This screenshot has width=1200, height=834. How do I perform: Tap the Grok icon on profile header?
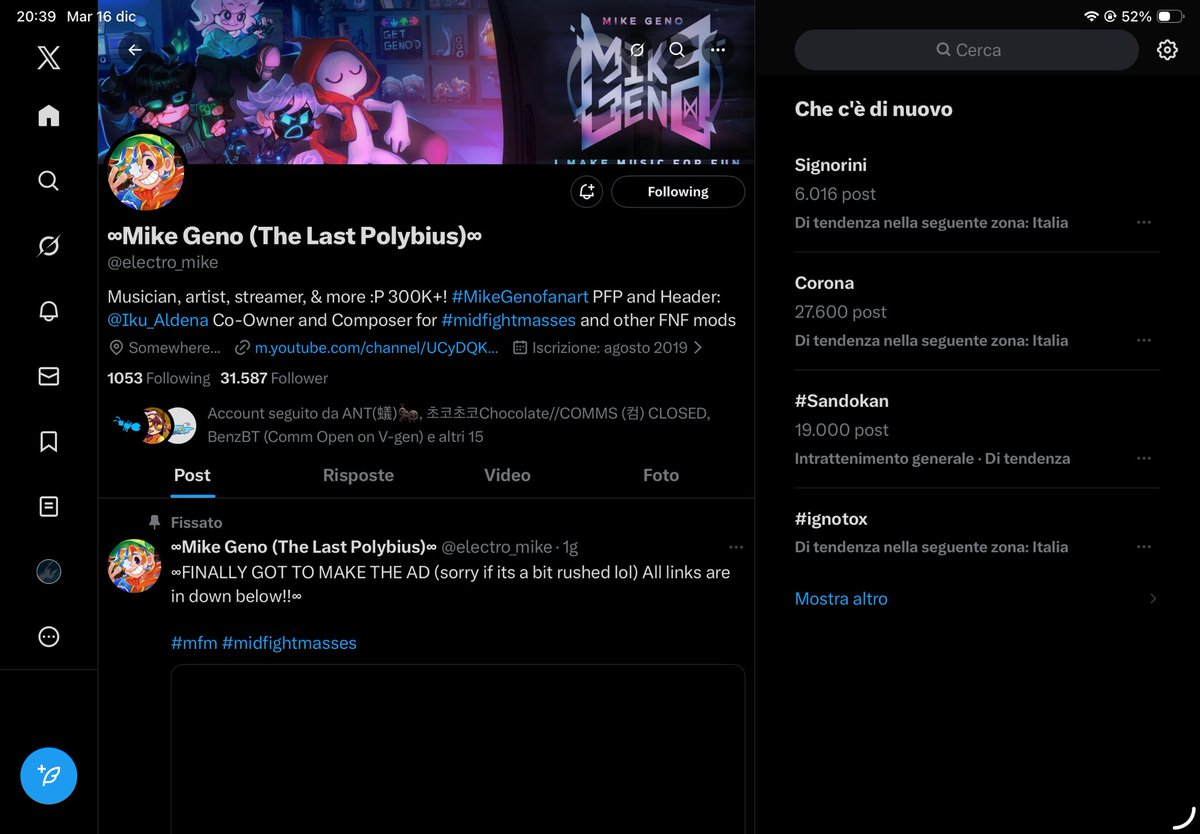[636, 49]
